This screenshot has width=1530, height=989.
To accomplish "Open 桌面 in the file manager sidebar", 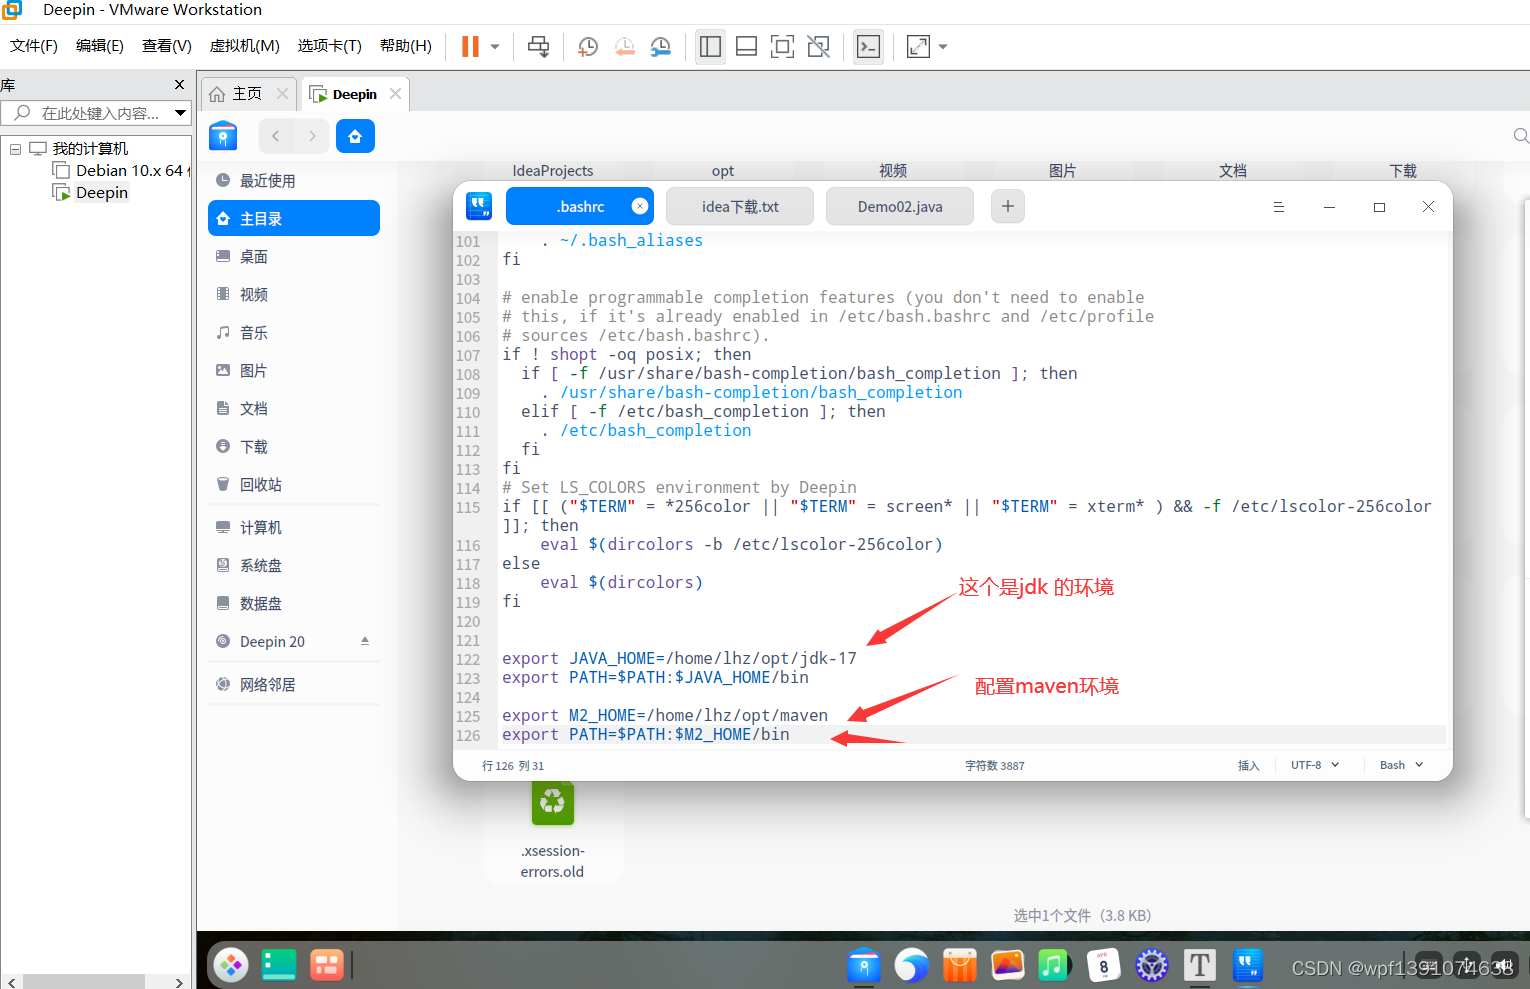I will pyautogui.click(x=294, y=257).
